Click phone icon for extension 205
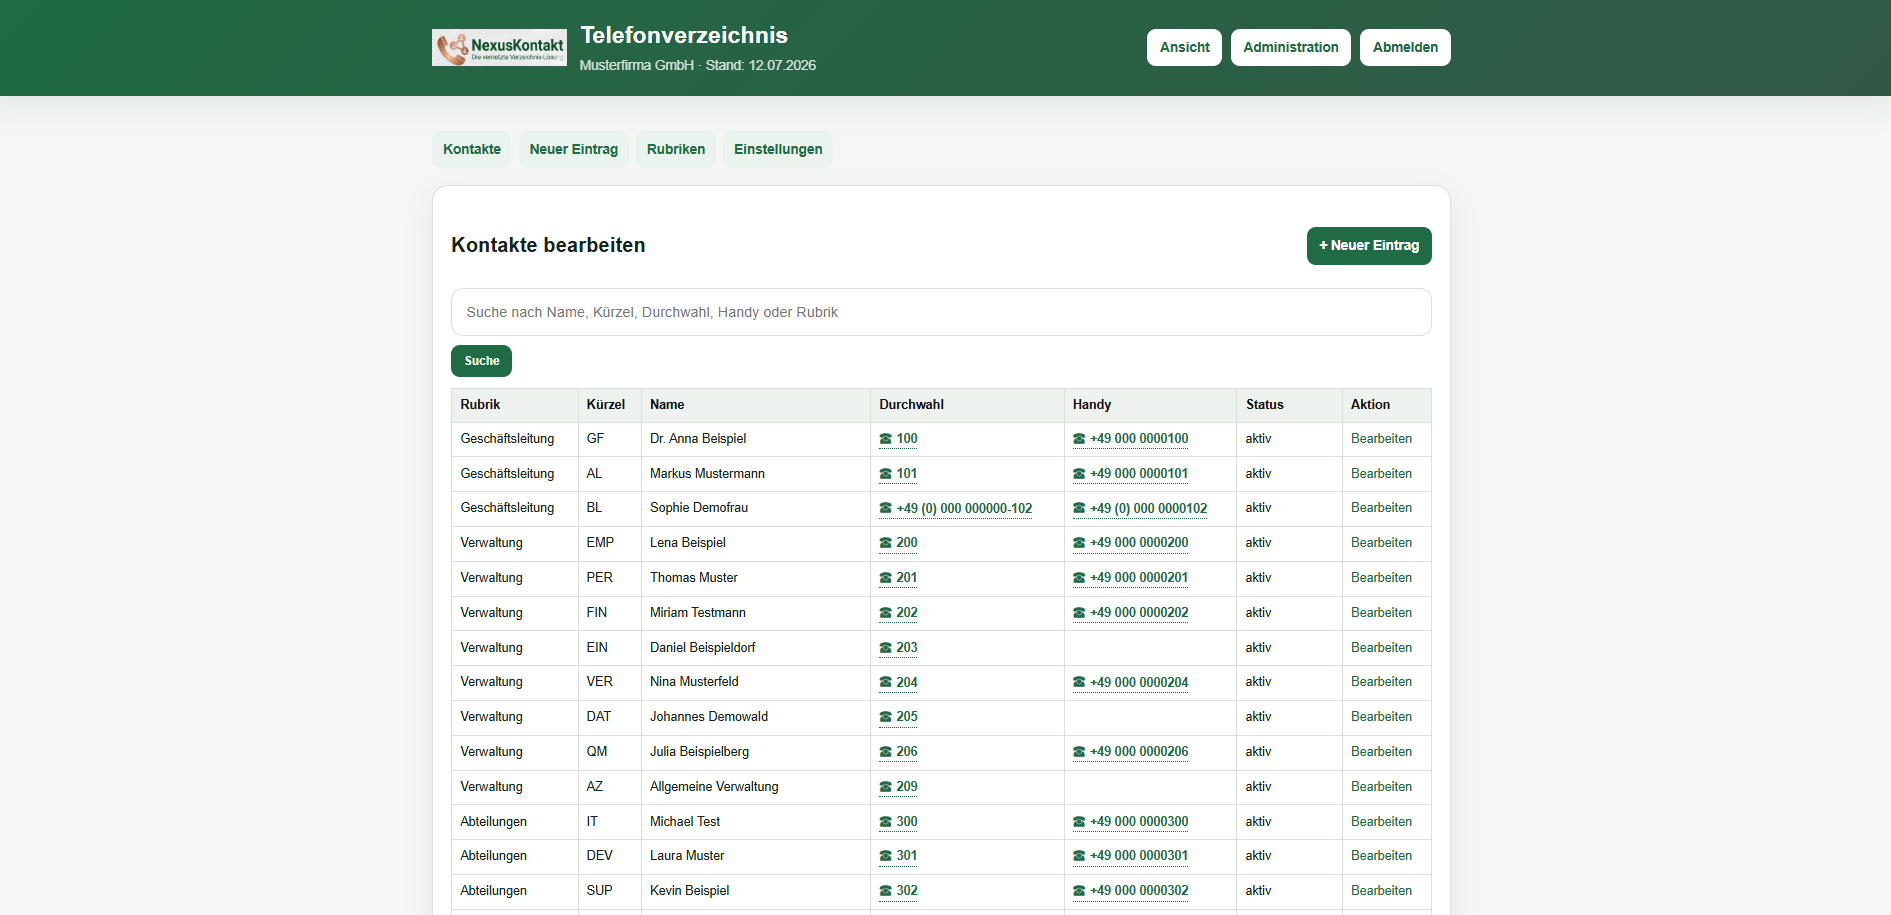Image resolution: width=1891 pixels, height=915 pixels. [x=885, y=717]
